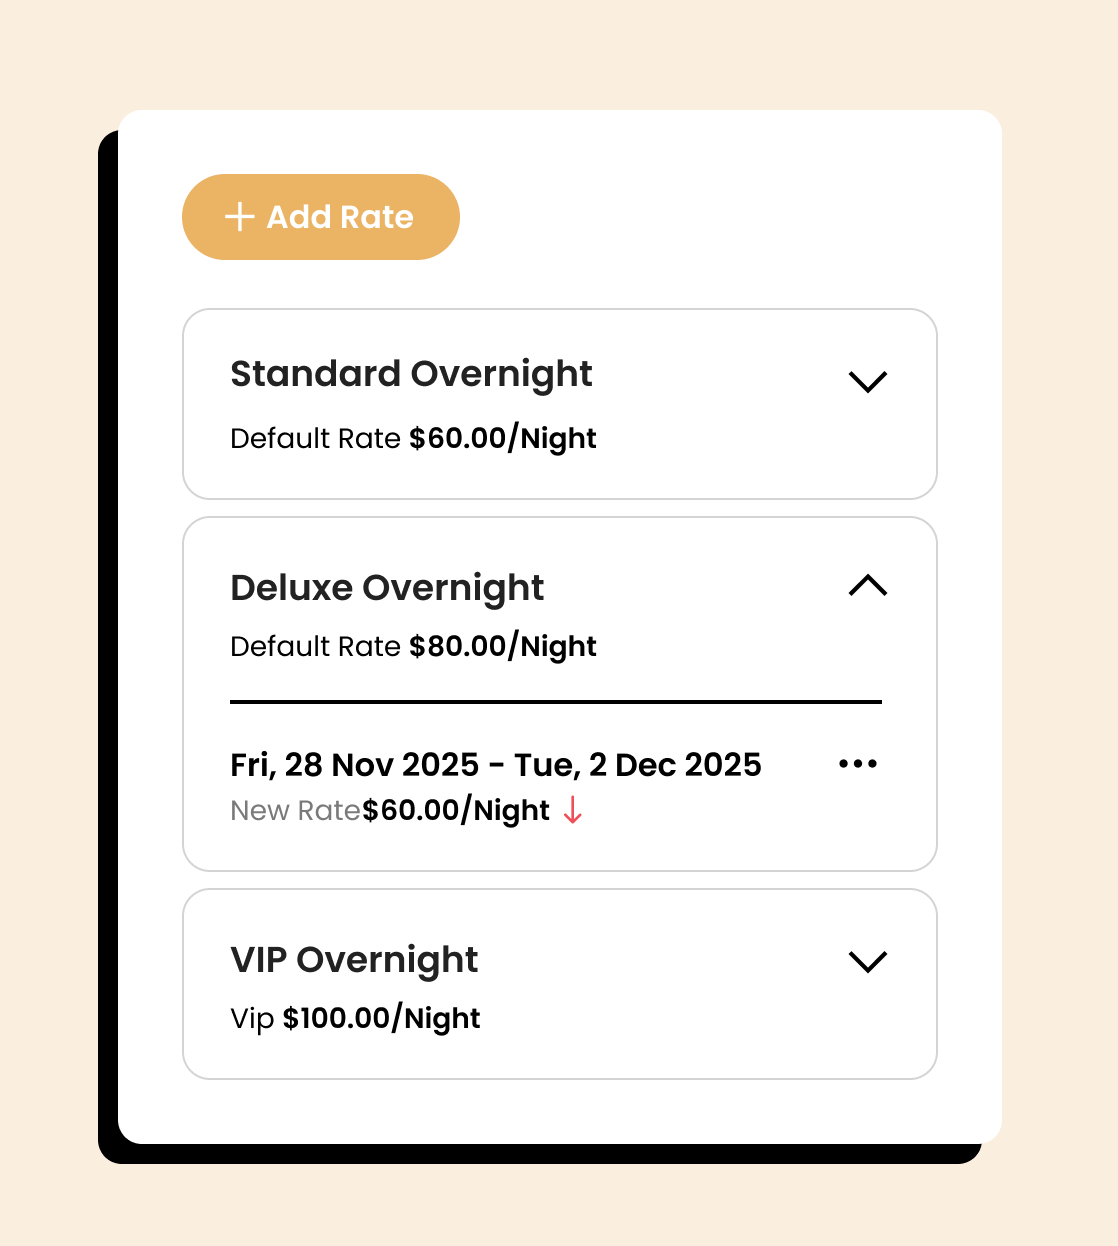Expand the Standard Overnight rate card
The height and width of the screenshot is (1246, 1118).
(867, 382)
